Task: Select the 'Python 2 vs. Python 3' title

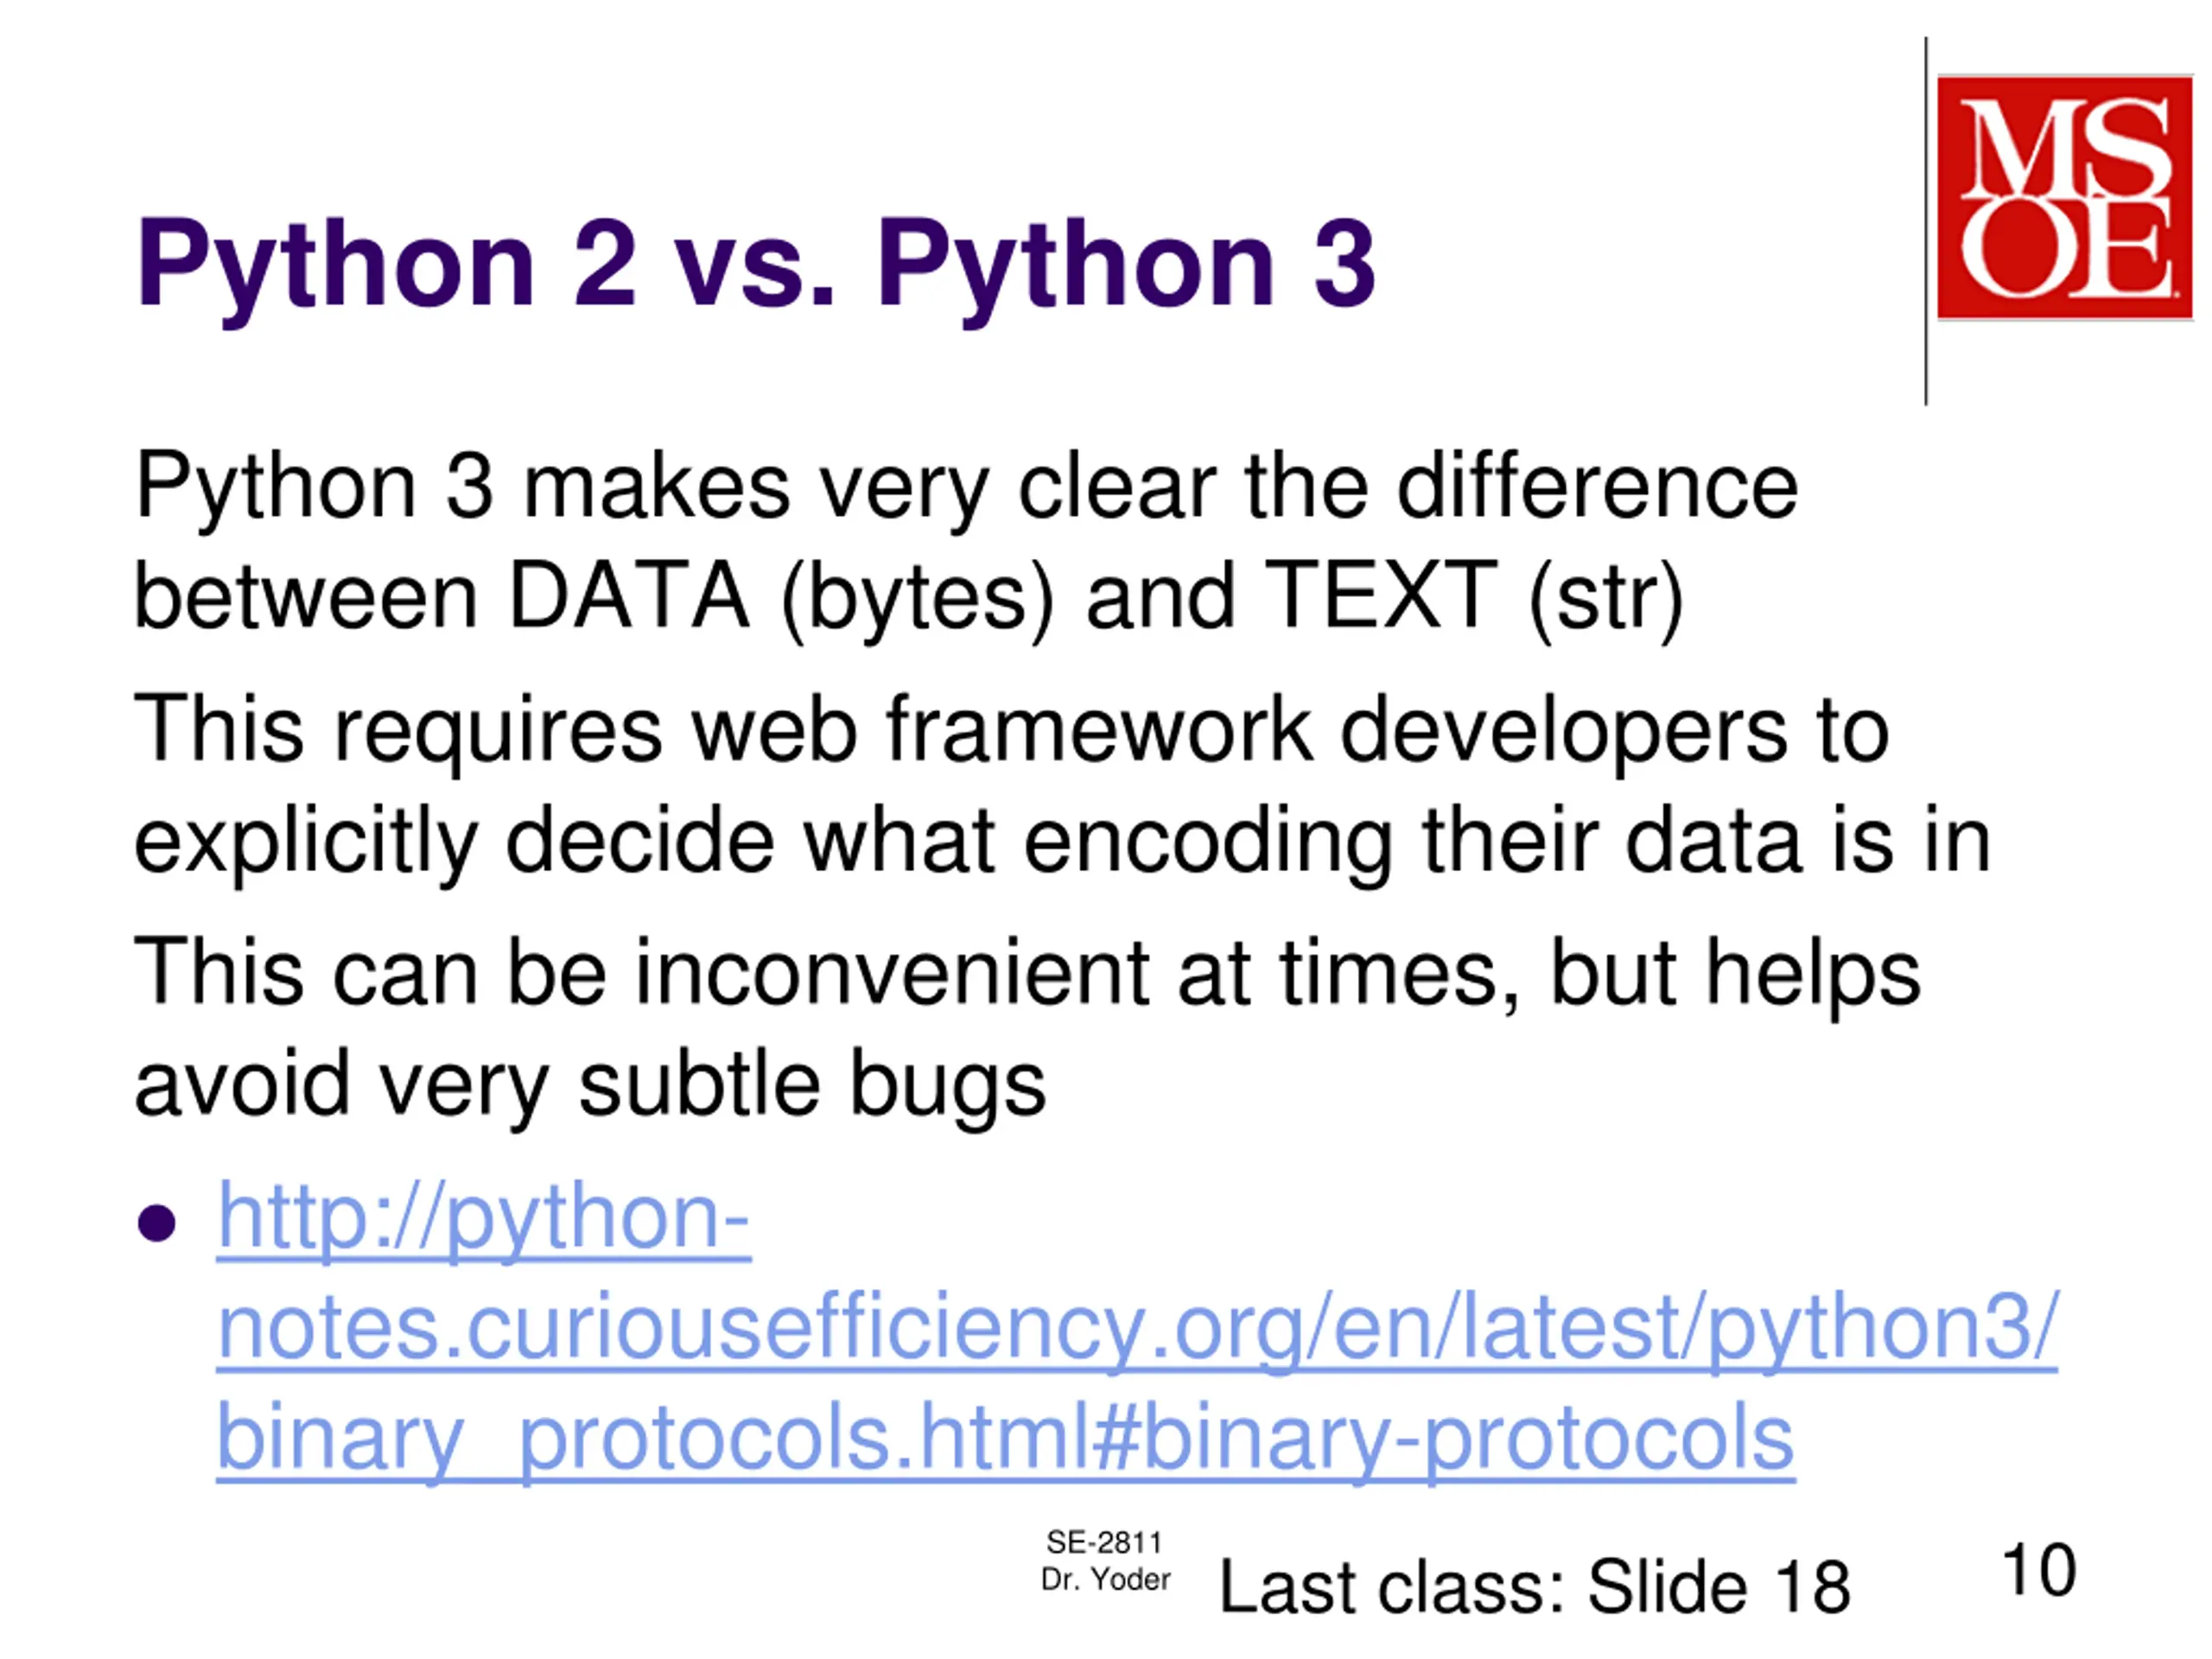Action: (x=756, y=265)
